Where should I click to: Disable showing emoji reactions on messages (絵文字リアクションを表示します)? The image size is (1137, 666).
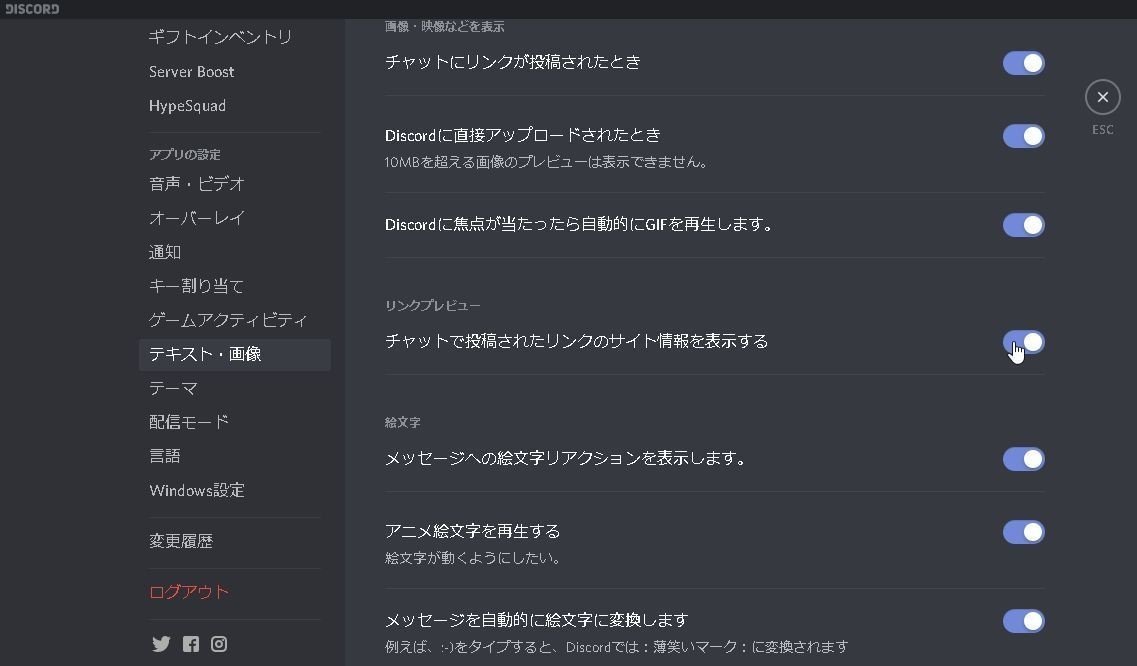point(1023,459)
